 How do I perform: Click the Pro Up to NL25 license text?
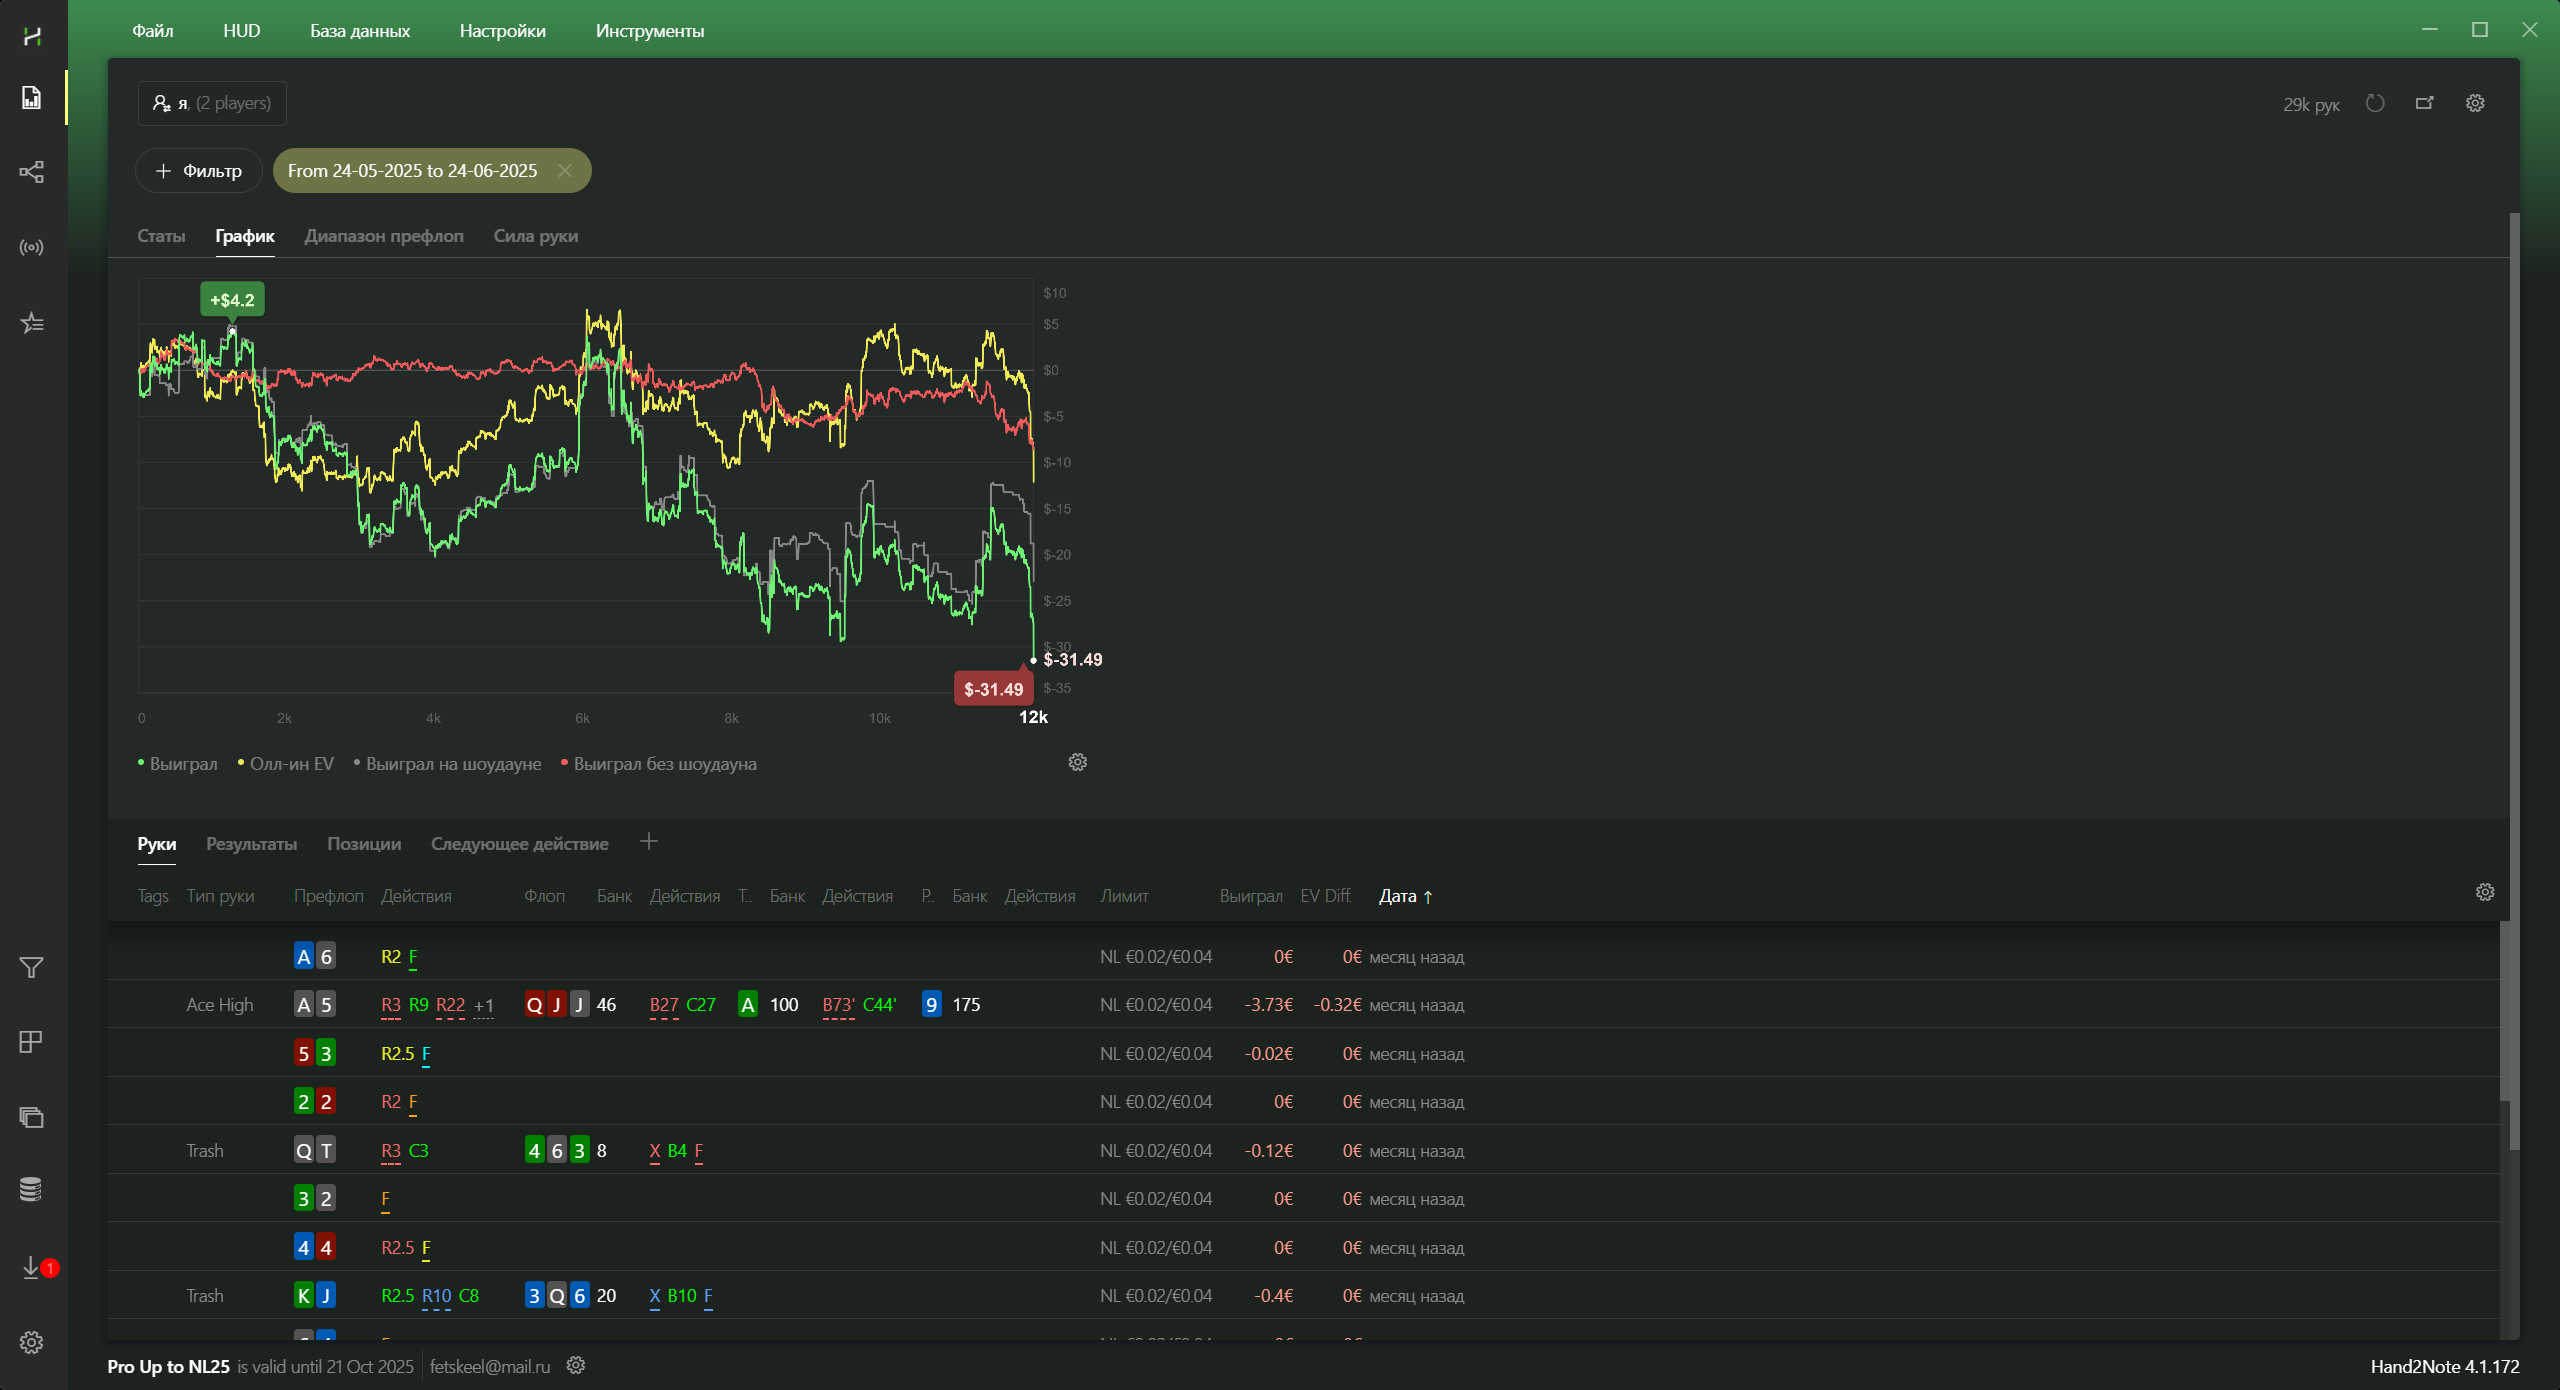(169, 1366)
